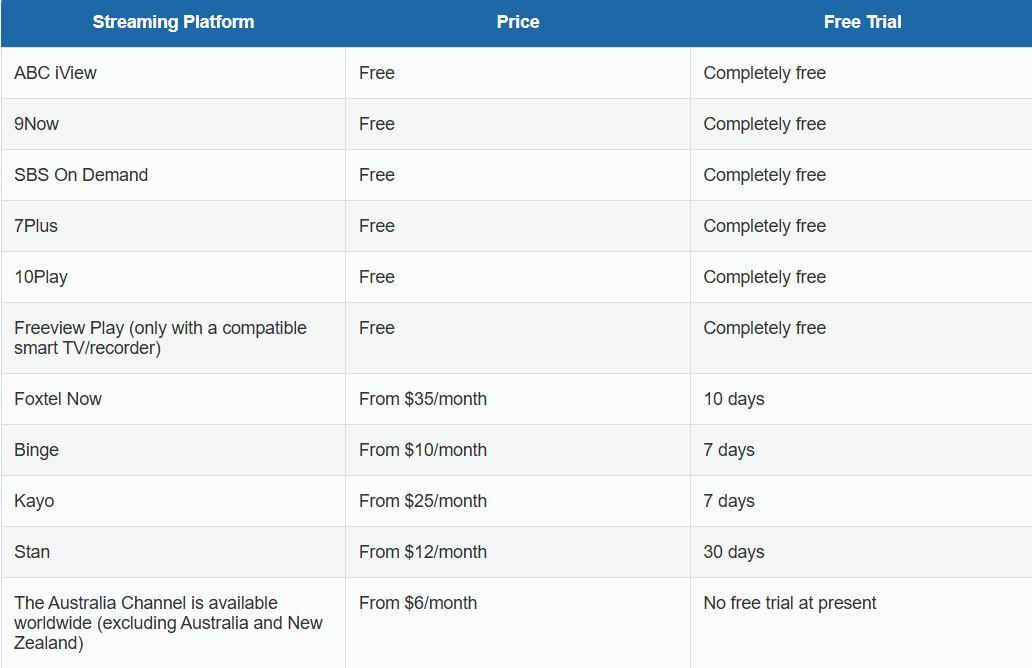Select the ABC iView cell
The width and height of the screenshot is (1032, 668).
[x=173, y=73]
